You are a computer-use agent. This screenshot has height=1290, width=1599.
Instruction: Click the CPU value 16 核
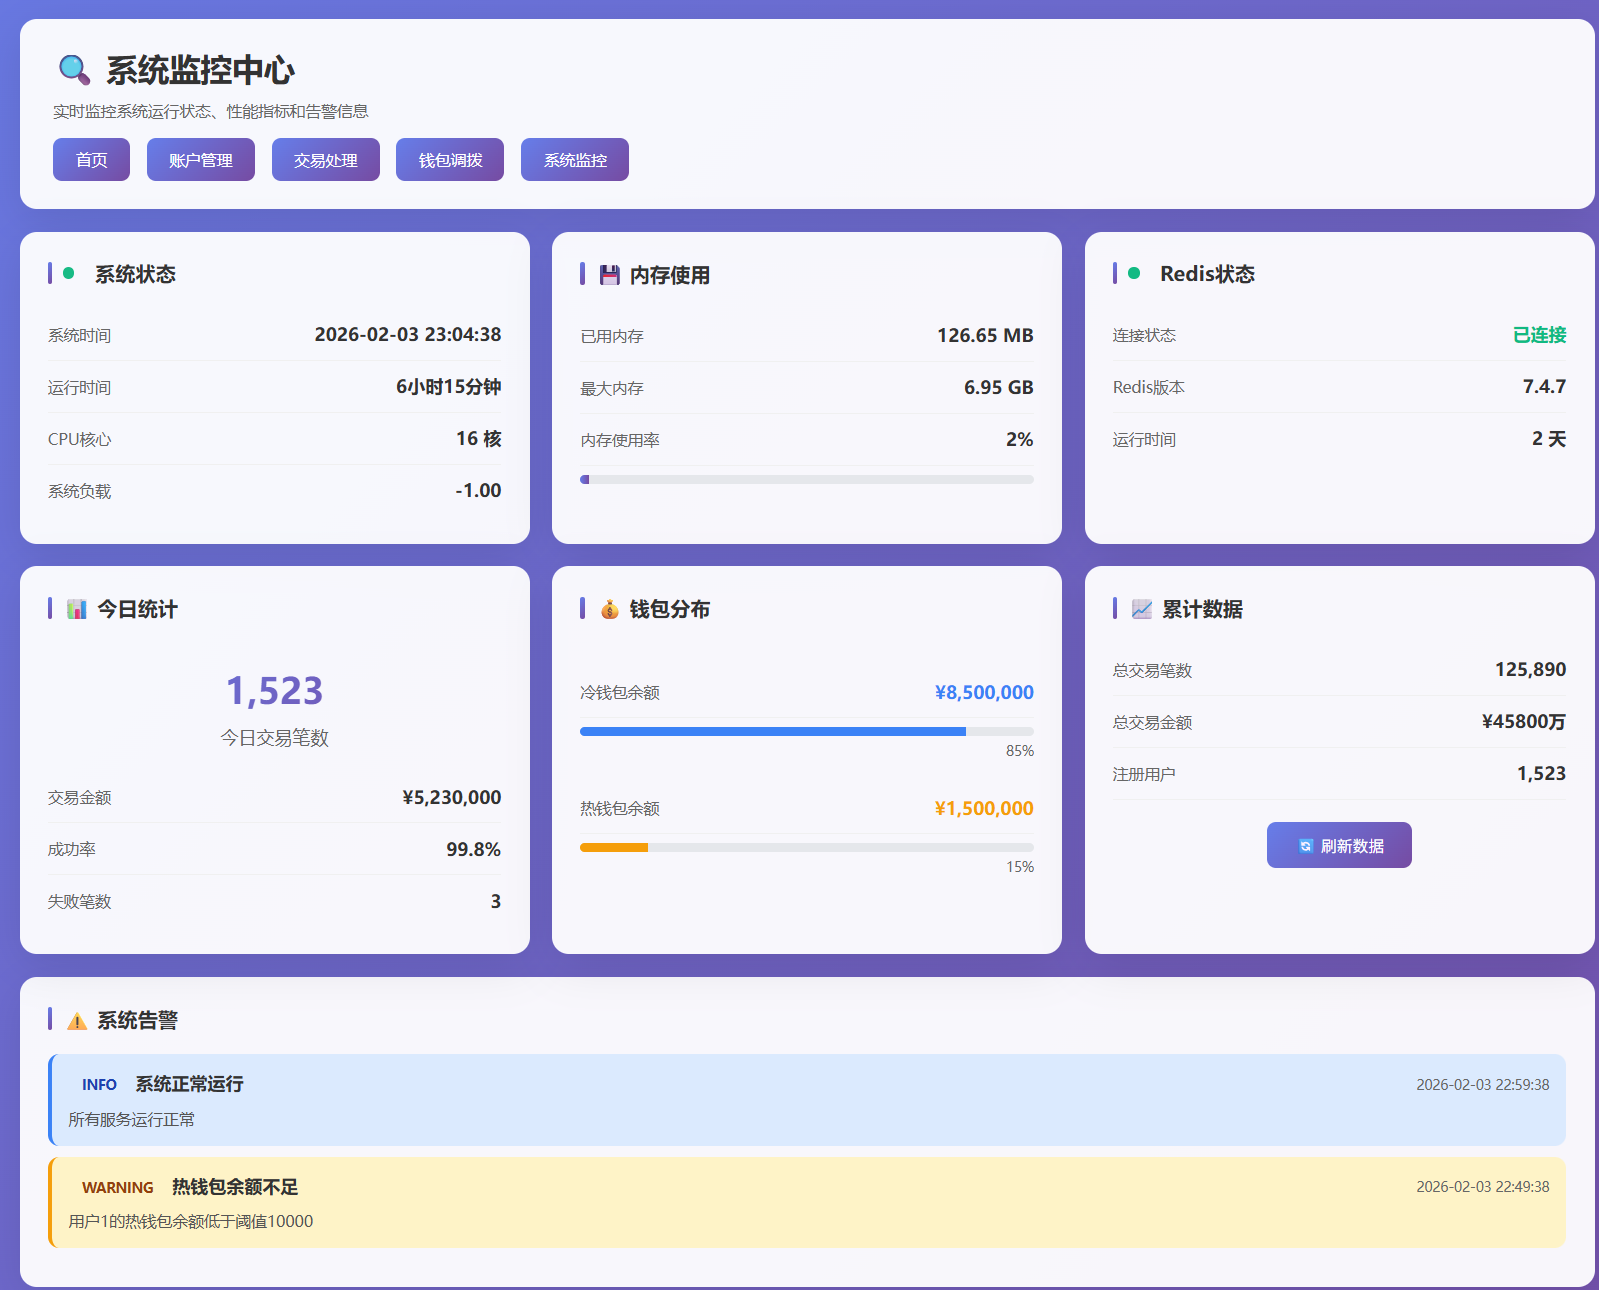(x=479, y=438)
